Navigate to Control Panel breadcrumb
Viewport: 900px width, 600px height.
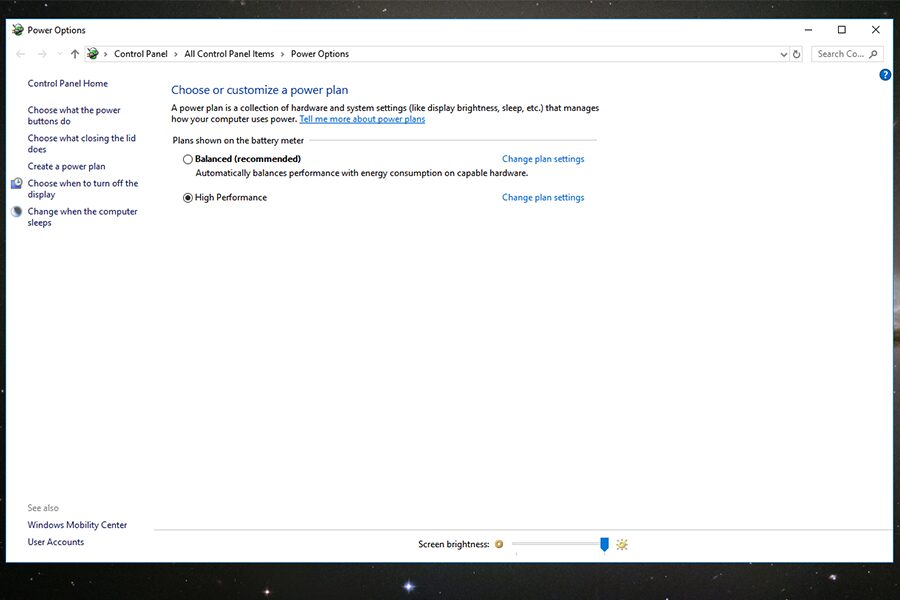point(141,54)
